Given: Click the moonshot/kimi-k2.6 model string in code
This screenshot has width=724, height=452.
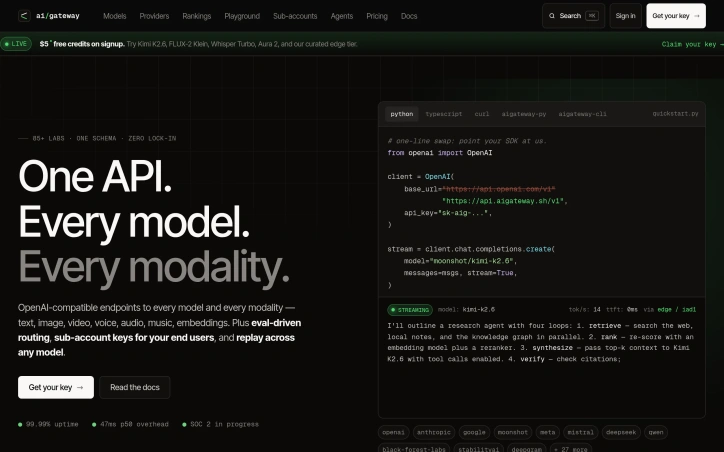Looking at the screenshot, I should click(471, 261).
